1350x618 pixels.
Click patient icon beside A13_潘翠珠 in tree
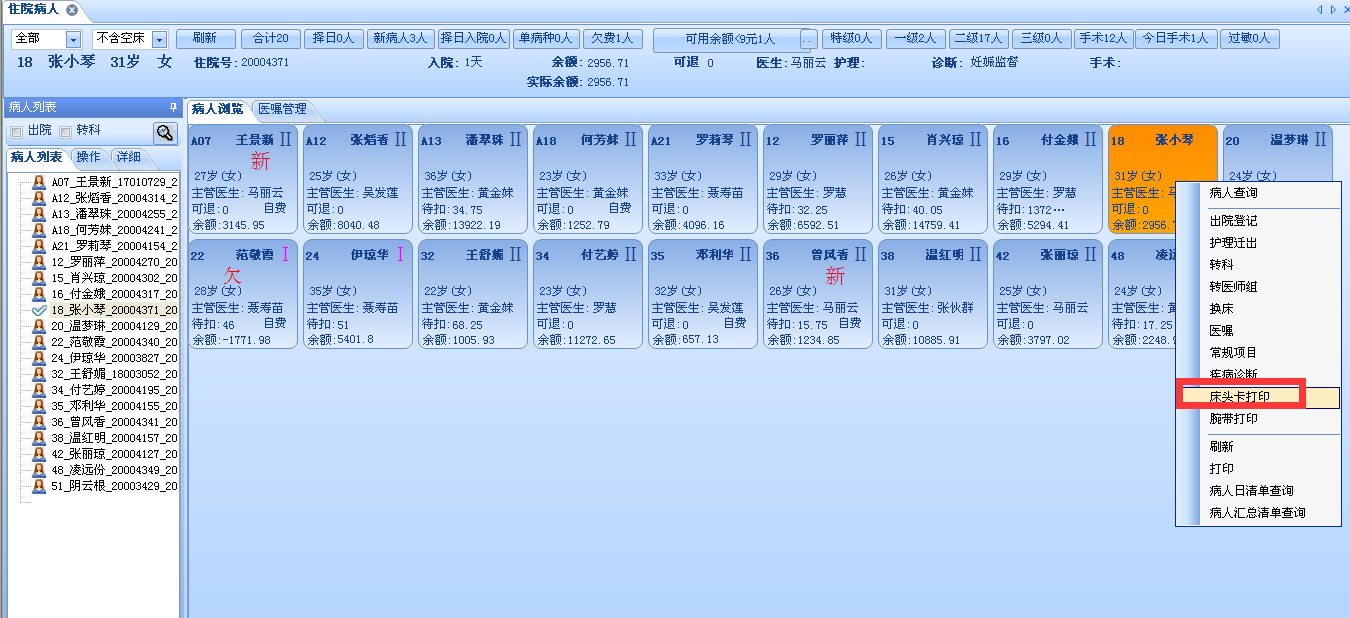pyautogui.click(x=39, y=214)
